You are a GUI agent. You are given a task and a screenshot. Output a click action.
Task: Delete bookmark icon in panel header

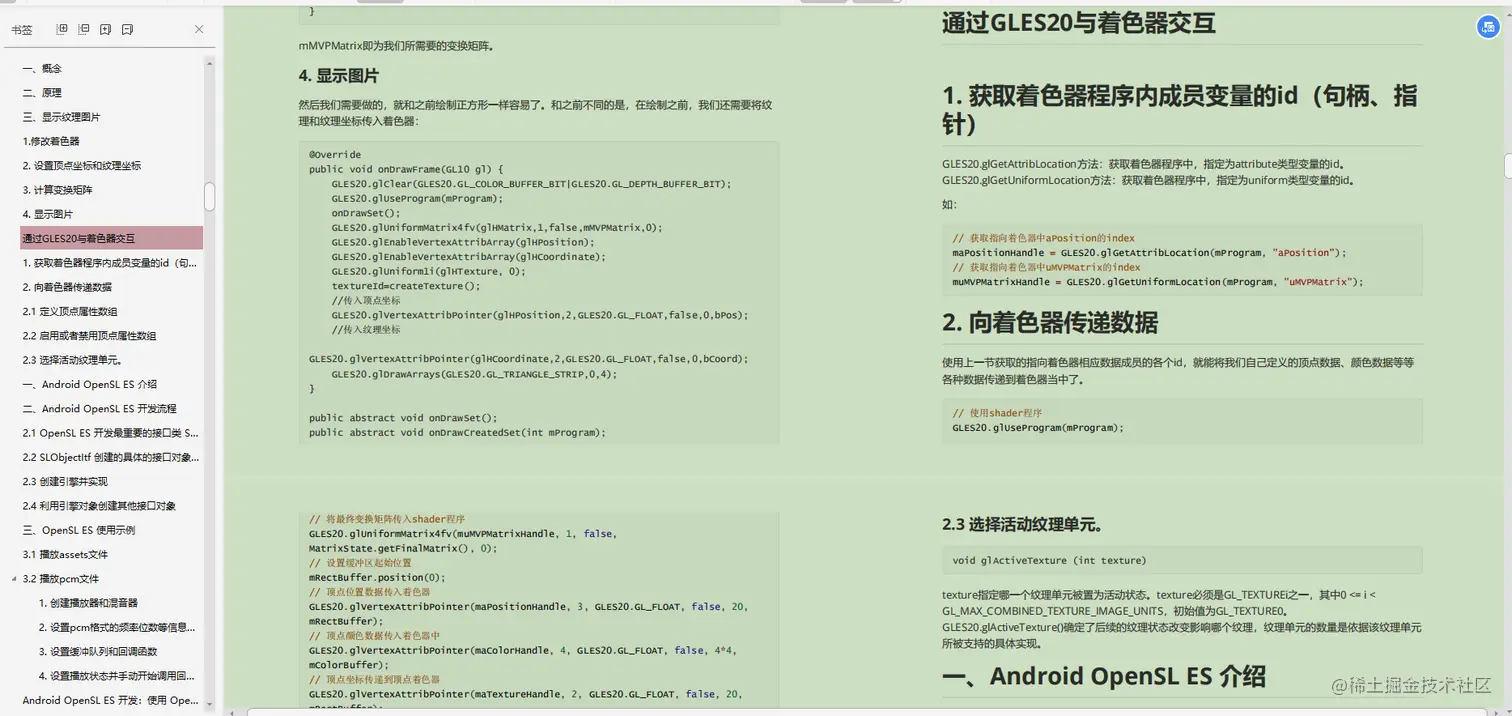point(128,30)
